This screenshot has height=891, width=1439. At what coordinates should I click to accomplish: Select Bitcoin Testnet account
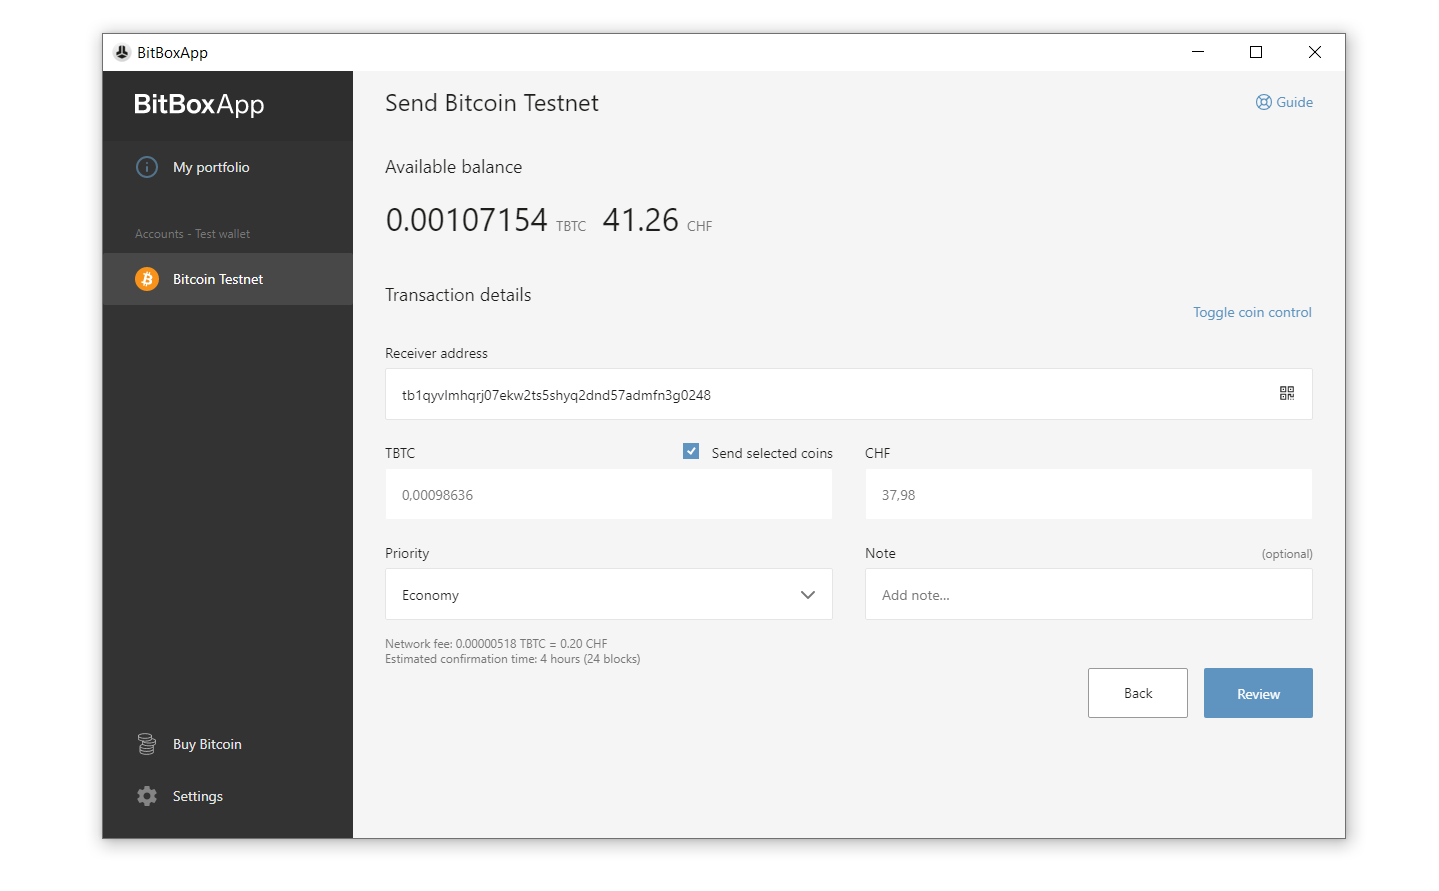pos(228,279)
